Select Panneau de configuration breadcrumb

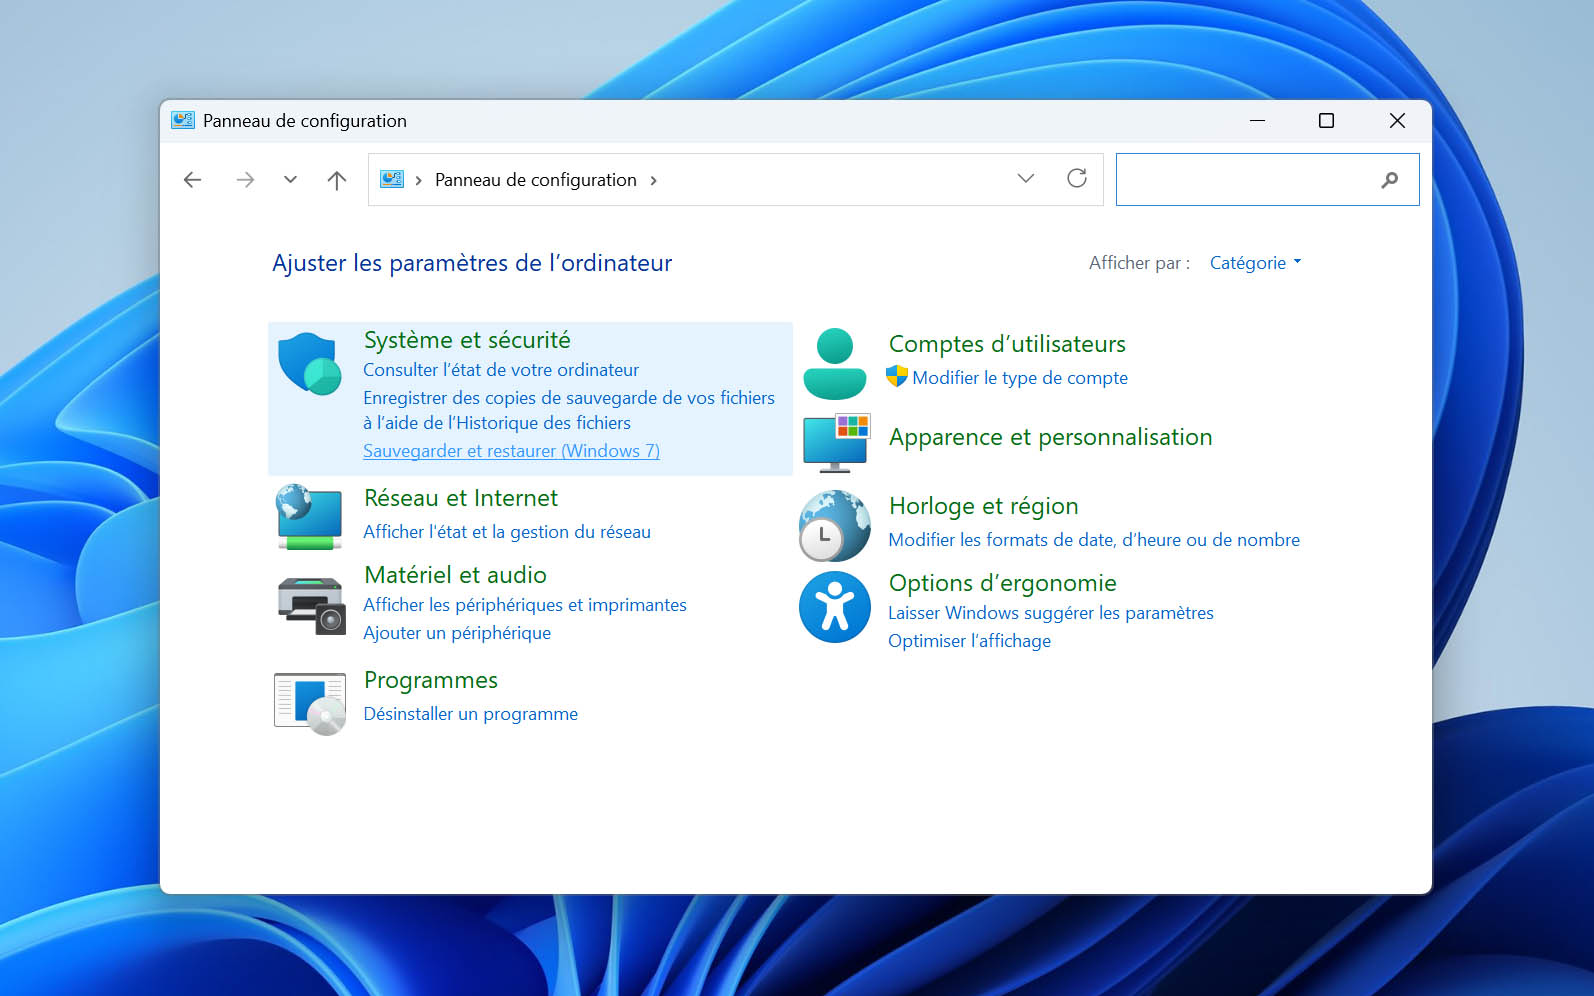(536, 180)
